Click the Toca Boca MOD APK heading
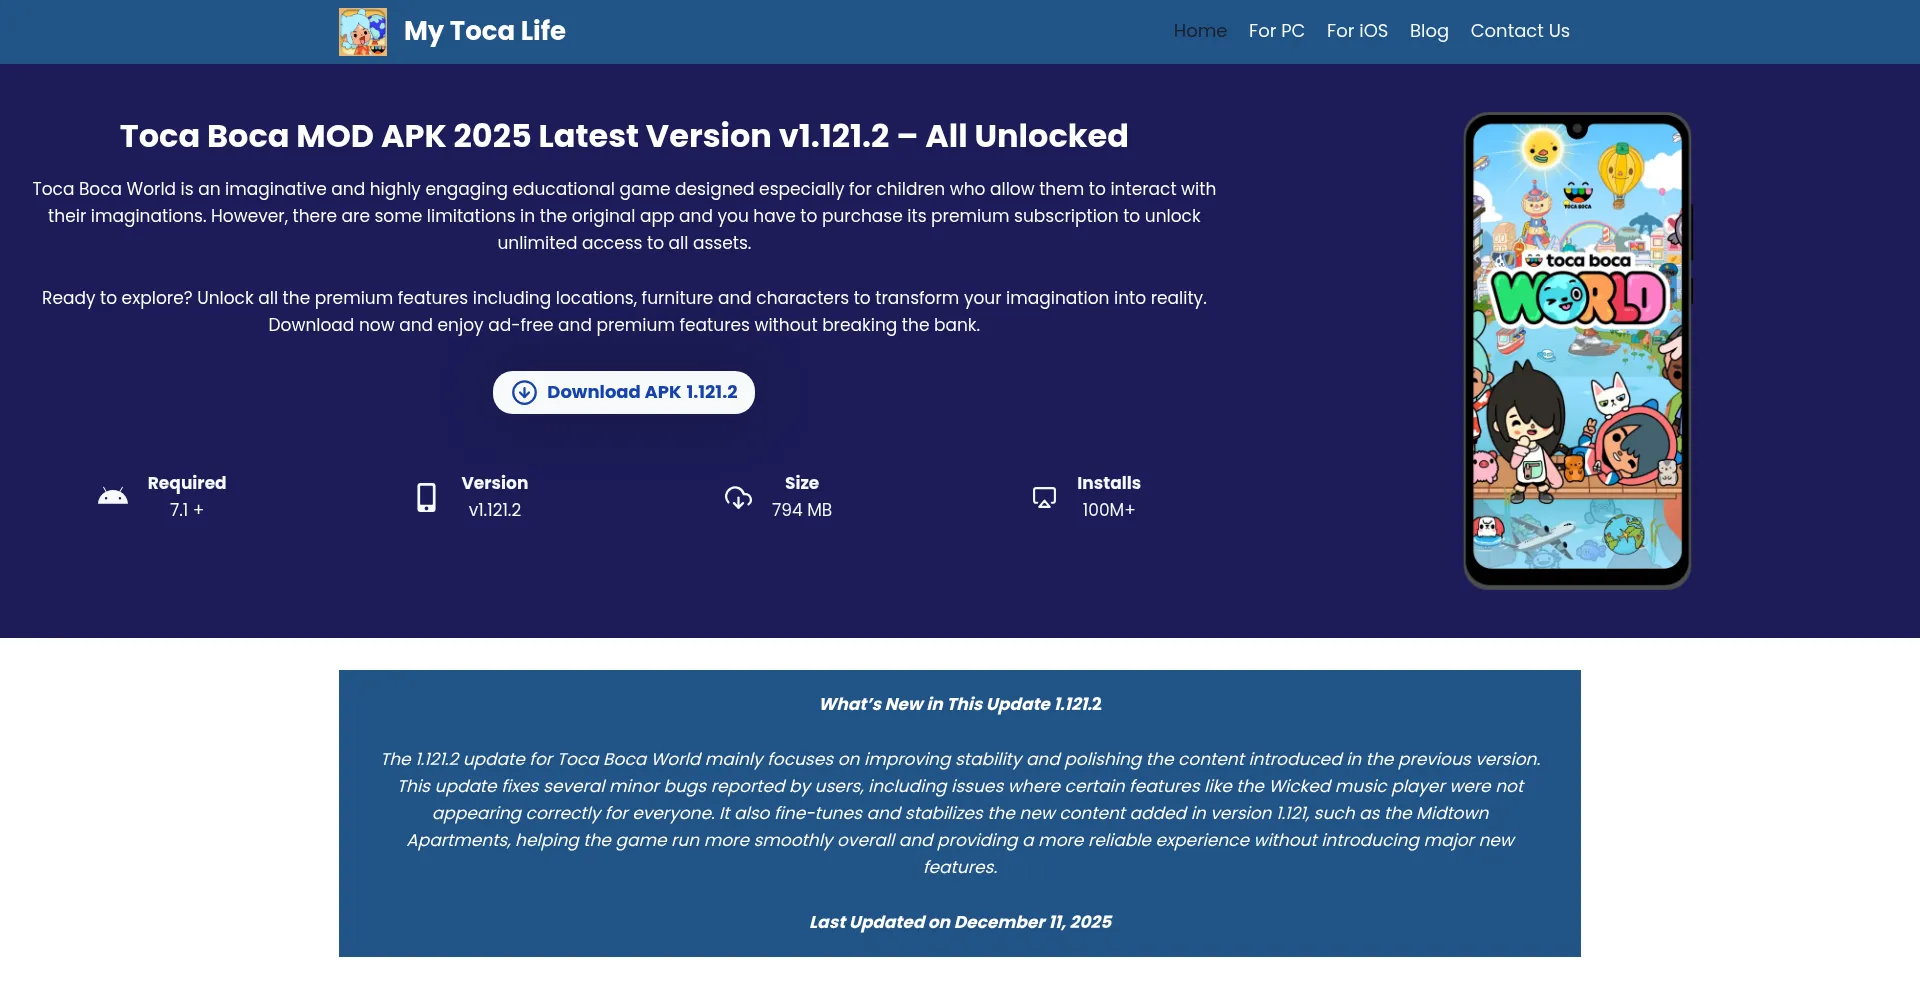 pos(624,136)
